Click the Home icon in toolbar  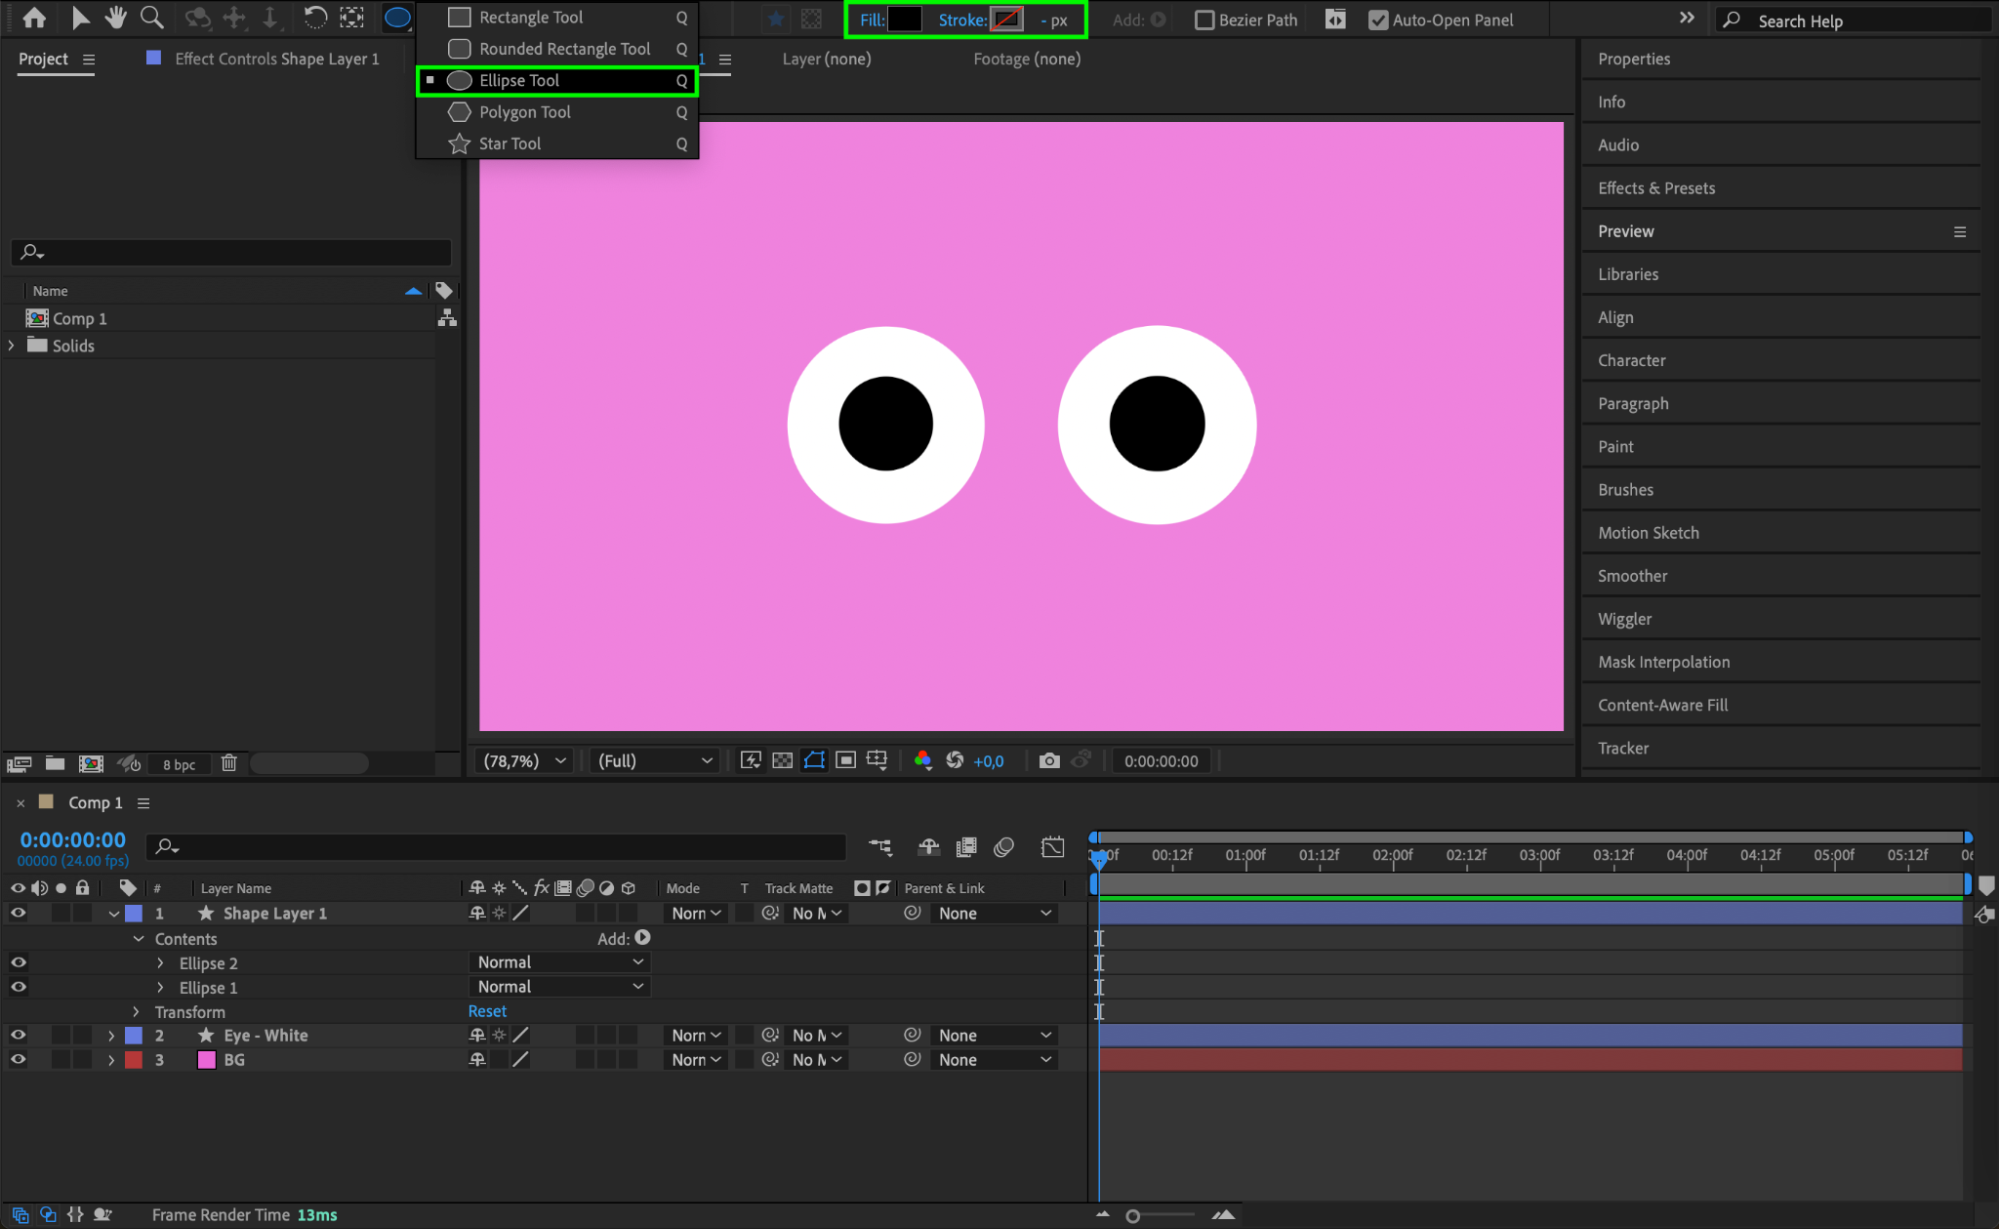[34, 17]
